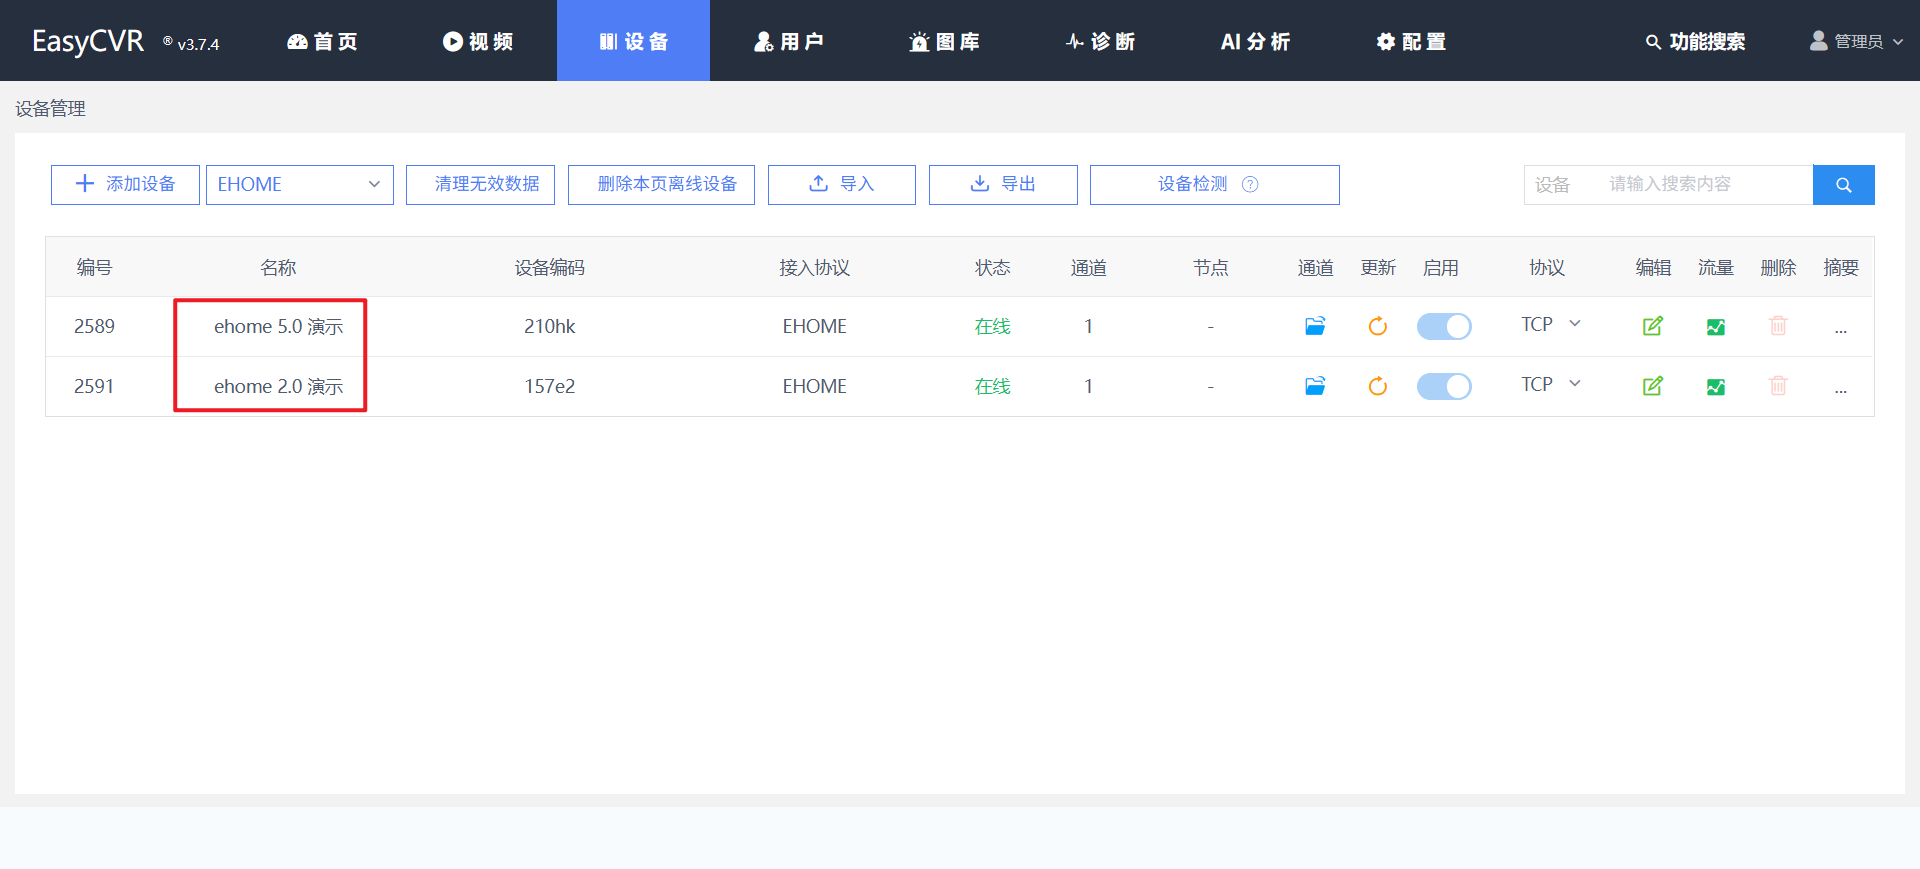The image size is (1920, 869).
Task: Toggle enable switch for ehome 2.0 device
Action: (1443, 386)
